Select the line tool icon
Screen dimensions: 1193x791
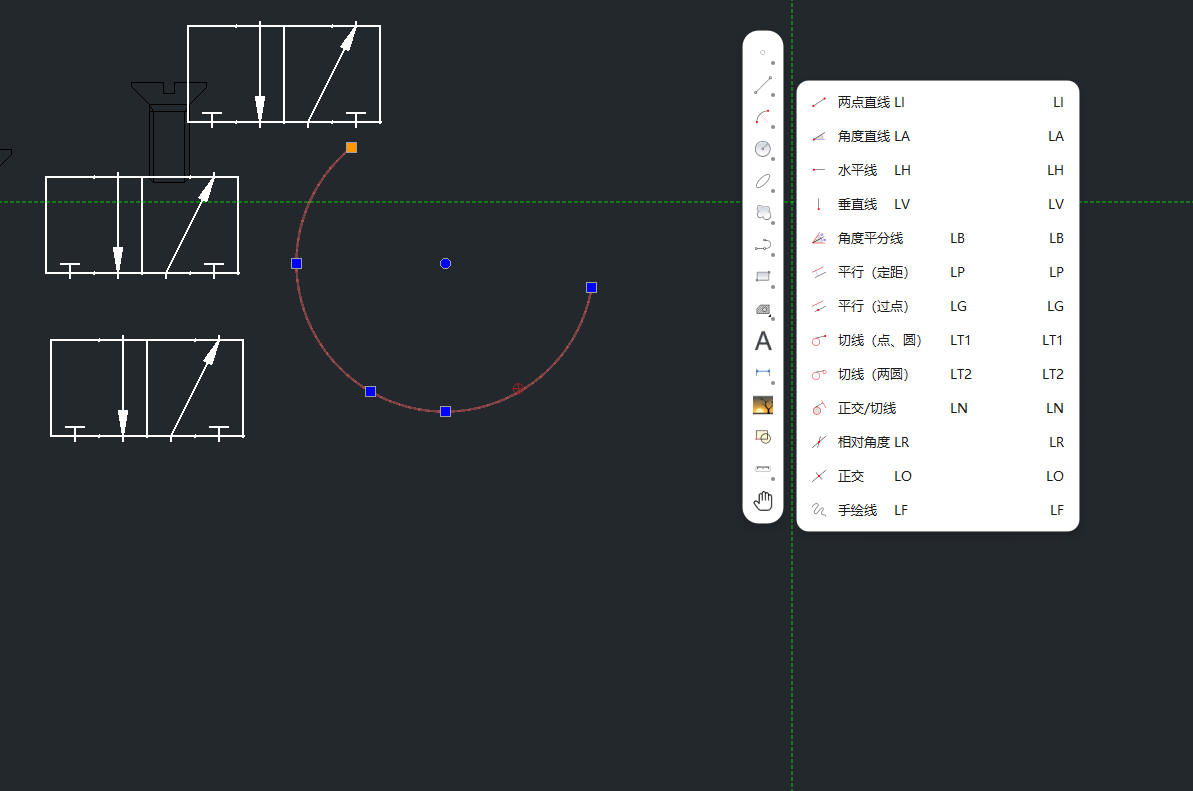coord(762,85)
